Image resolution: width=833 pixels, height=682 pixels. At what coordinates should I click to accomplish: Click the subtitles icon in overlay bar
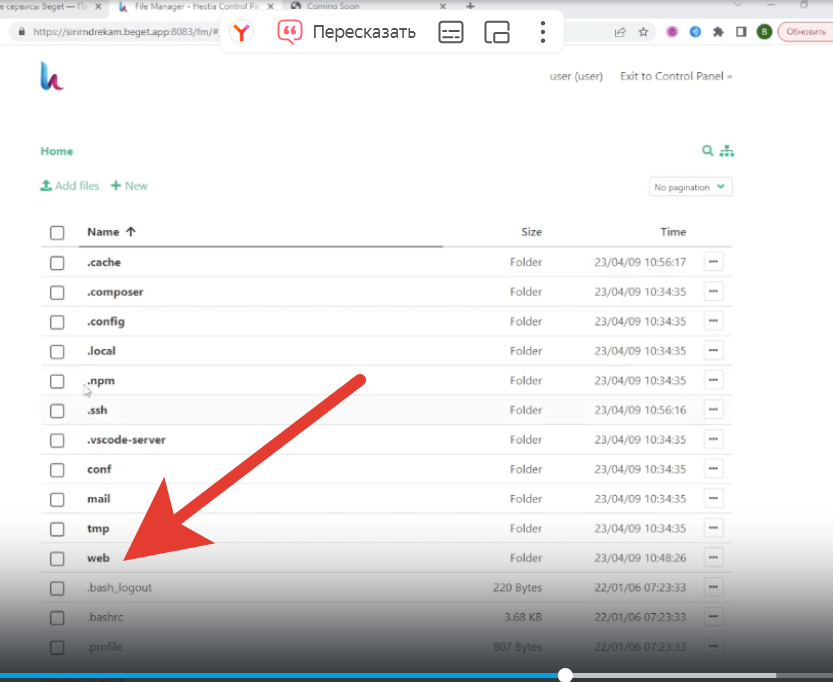click(451, 32)
